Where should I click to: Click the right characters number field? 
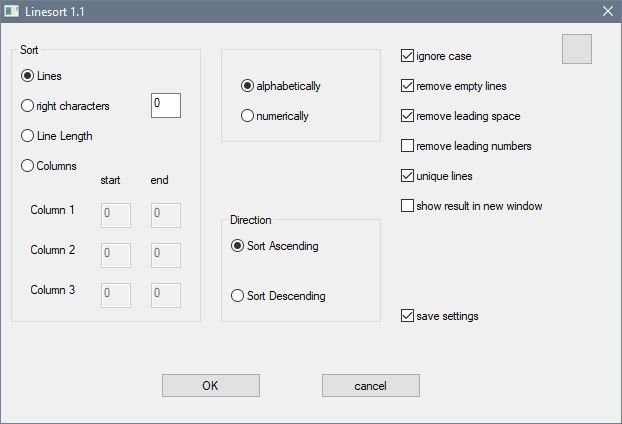(166, 106)
